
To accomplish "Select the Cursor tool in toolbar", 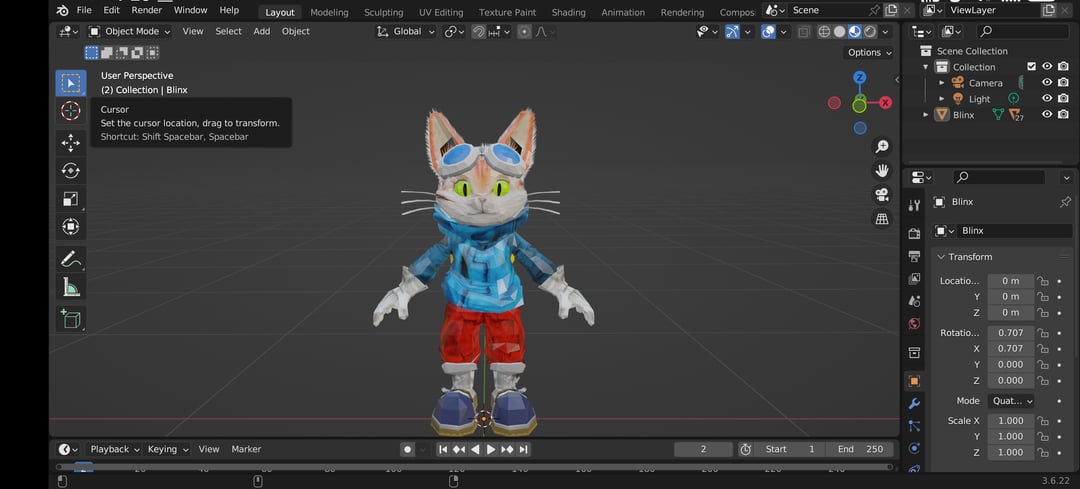I will 70,111.
